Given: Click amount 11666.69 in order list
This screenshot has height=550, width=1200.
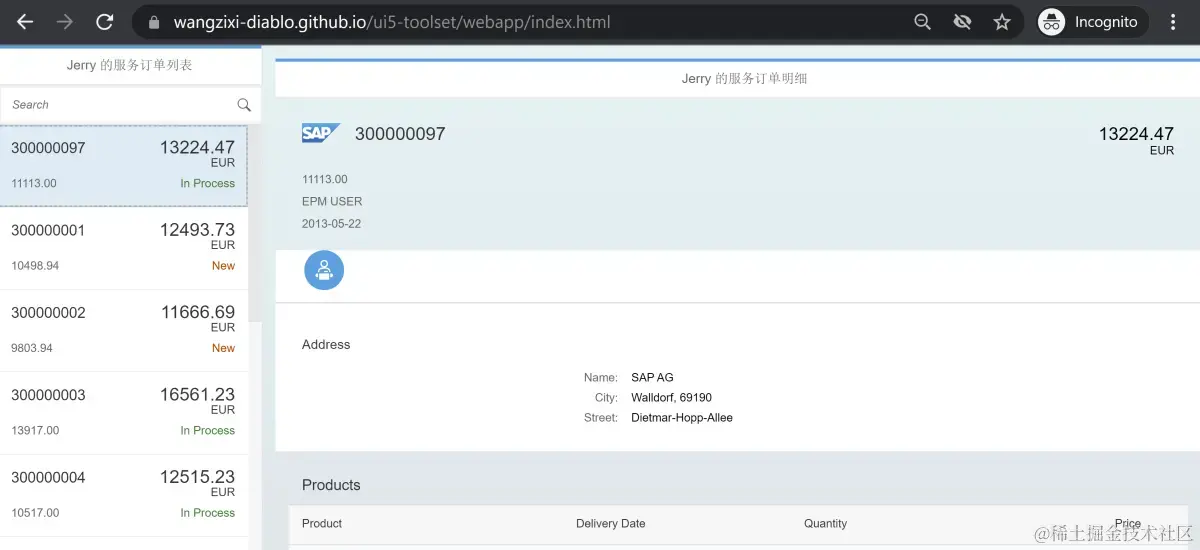Looking at the screenshot, I should click(198, 312).
